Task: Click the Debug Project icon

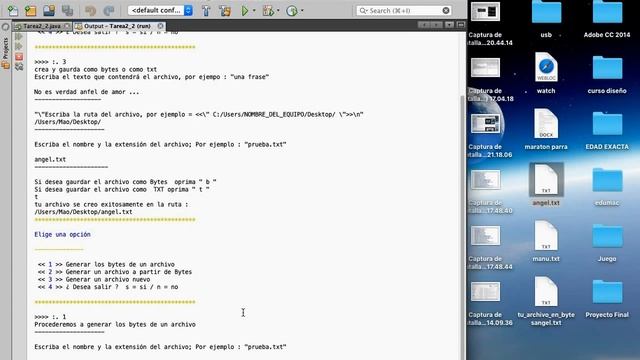Action: click(268, 11)
